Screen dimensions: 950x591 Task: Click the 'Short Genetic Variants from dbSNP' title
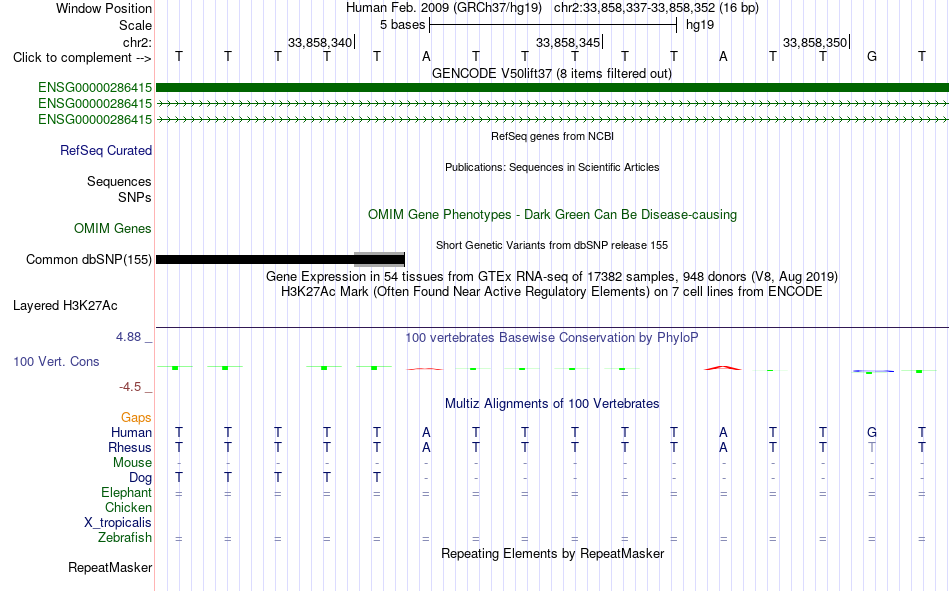click(x=552, y=245)
